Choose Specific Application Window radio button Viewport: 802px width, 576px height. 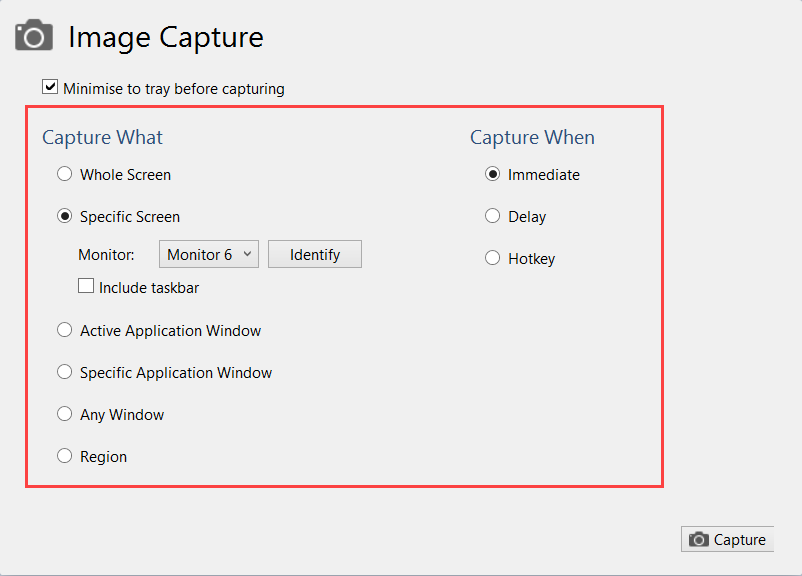65,372
